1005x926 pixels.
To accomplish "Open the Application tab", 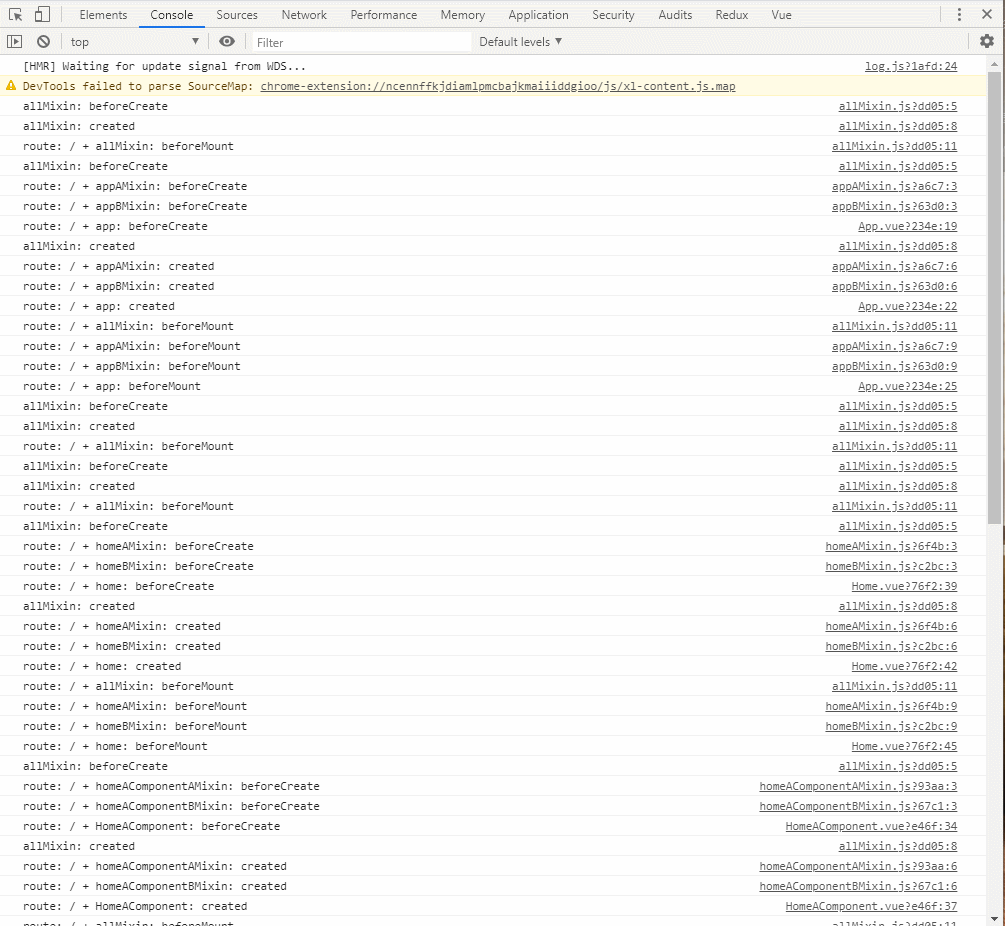I will click(538, 15).
